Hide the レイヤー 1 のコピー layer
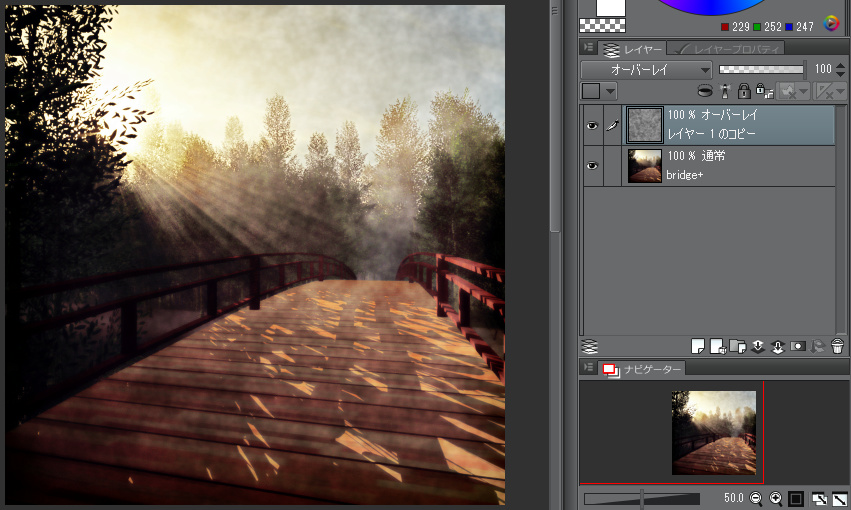 592,126
